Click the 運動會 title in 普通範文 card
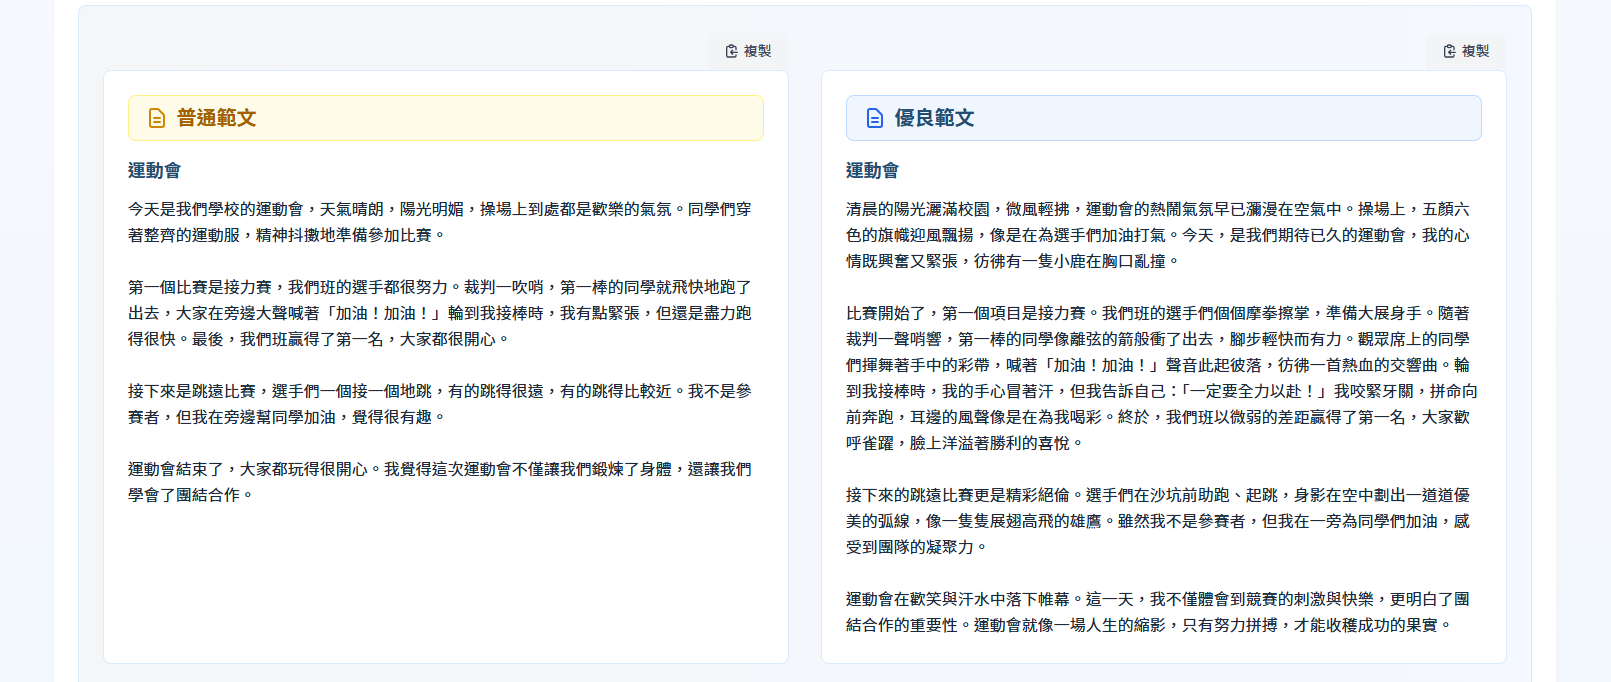This screenshot has height=682, width=1611. tap(154, 171)
